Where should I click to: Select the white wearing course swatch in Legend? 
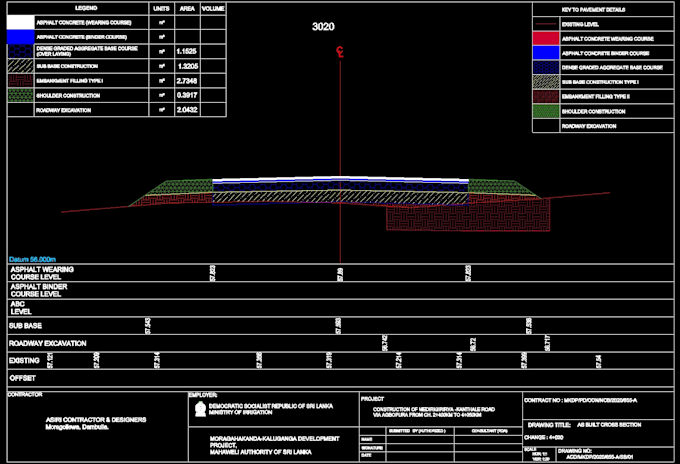(x=20, y=20)
